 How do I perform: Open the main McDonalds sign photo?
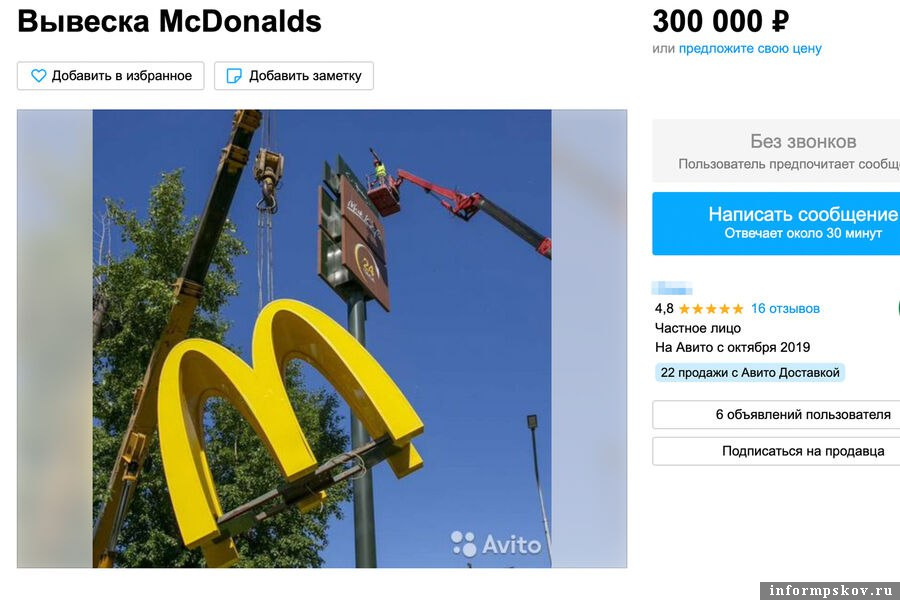coord(322,339)
